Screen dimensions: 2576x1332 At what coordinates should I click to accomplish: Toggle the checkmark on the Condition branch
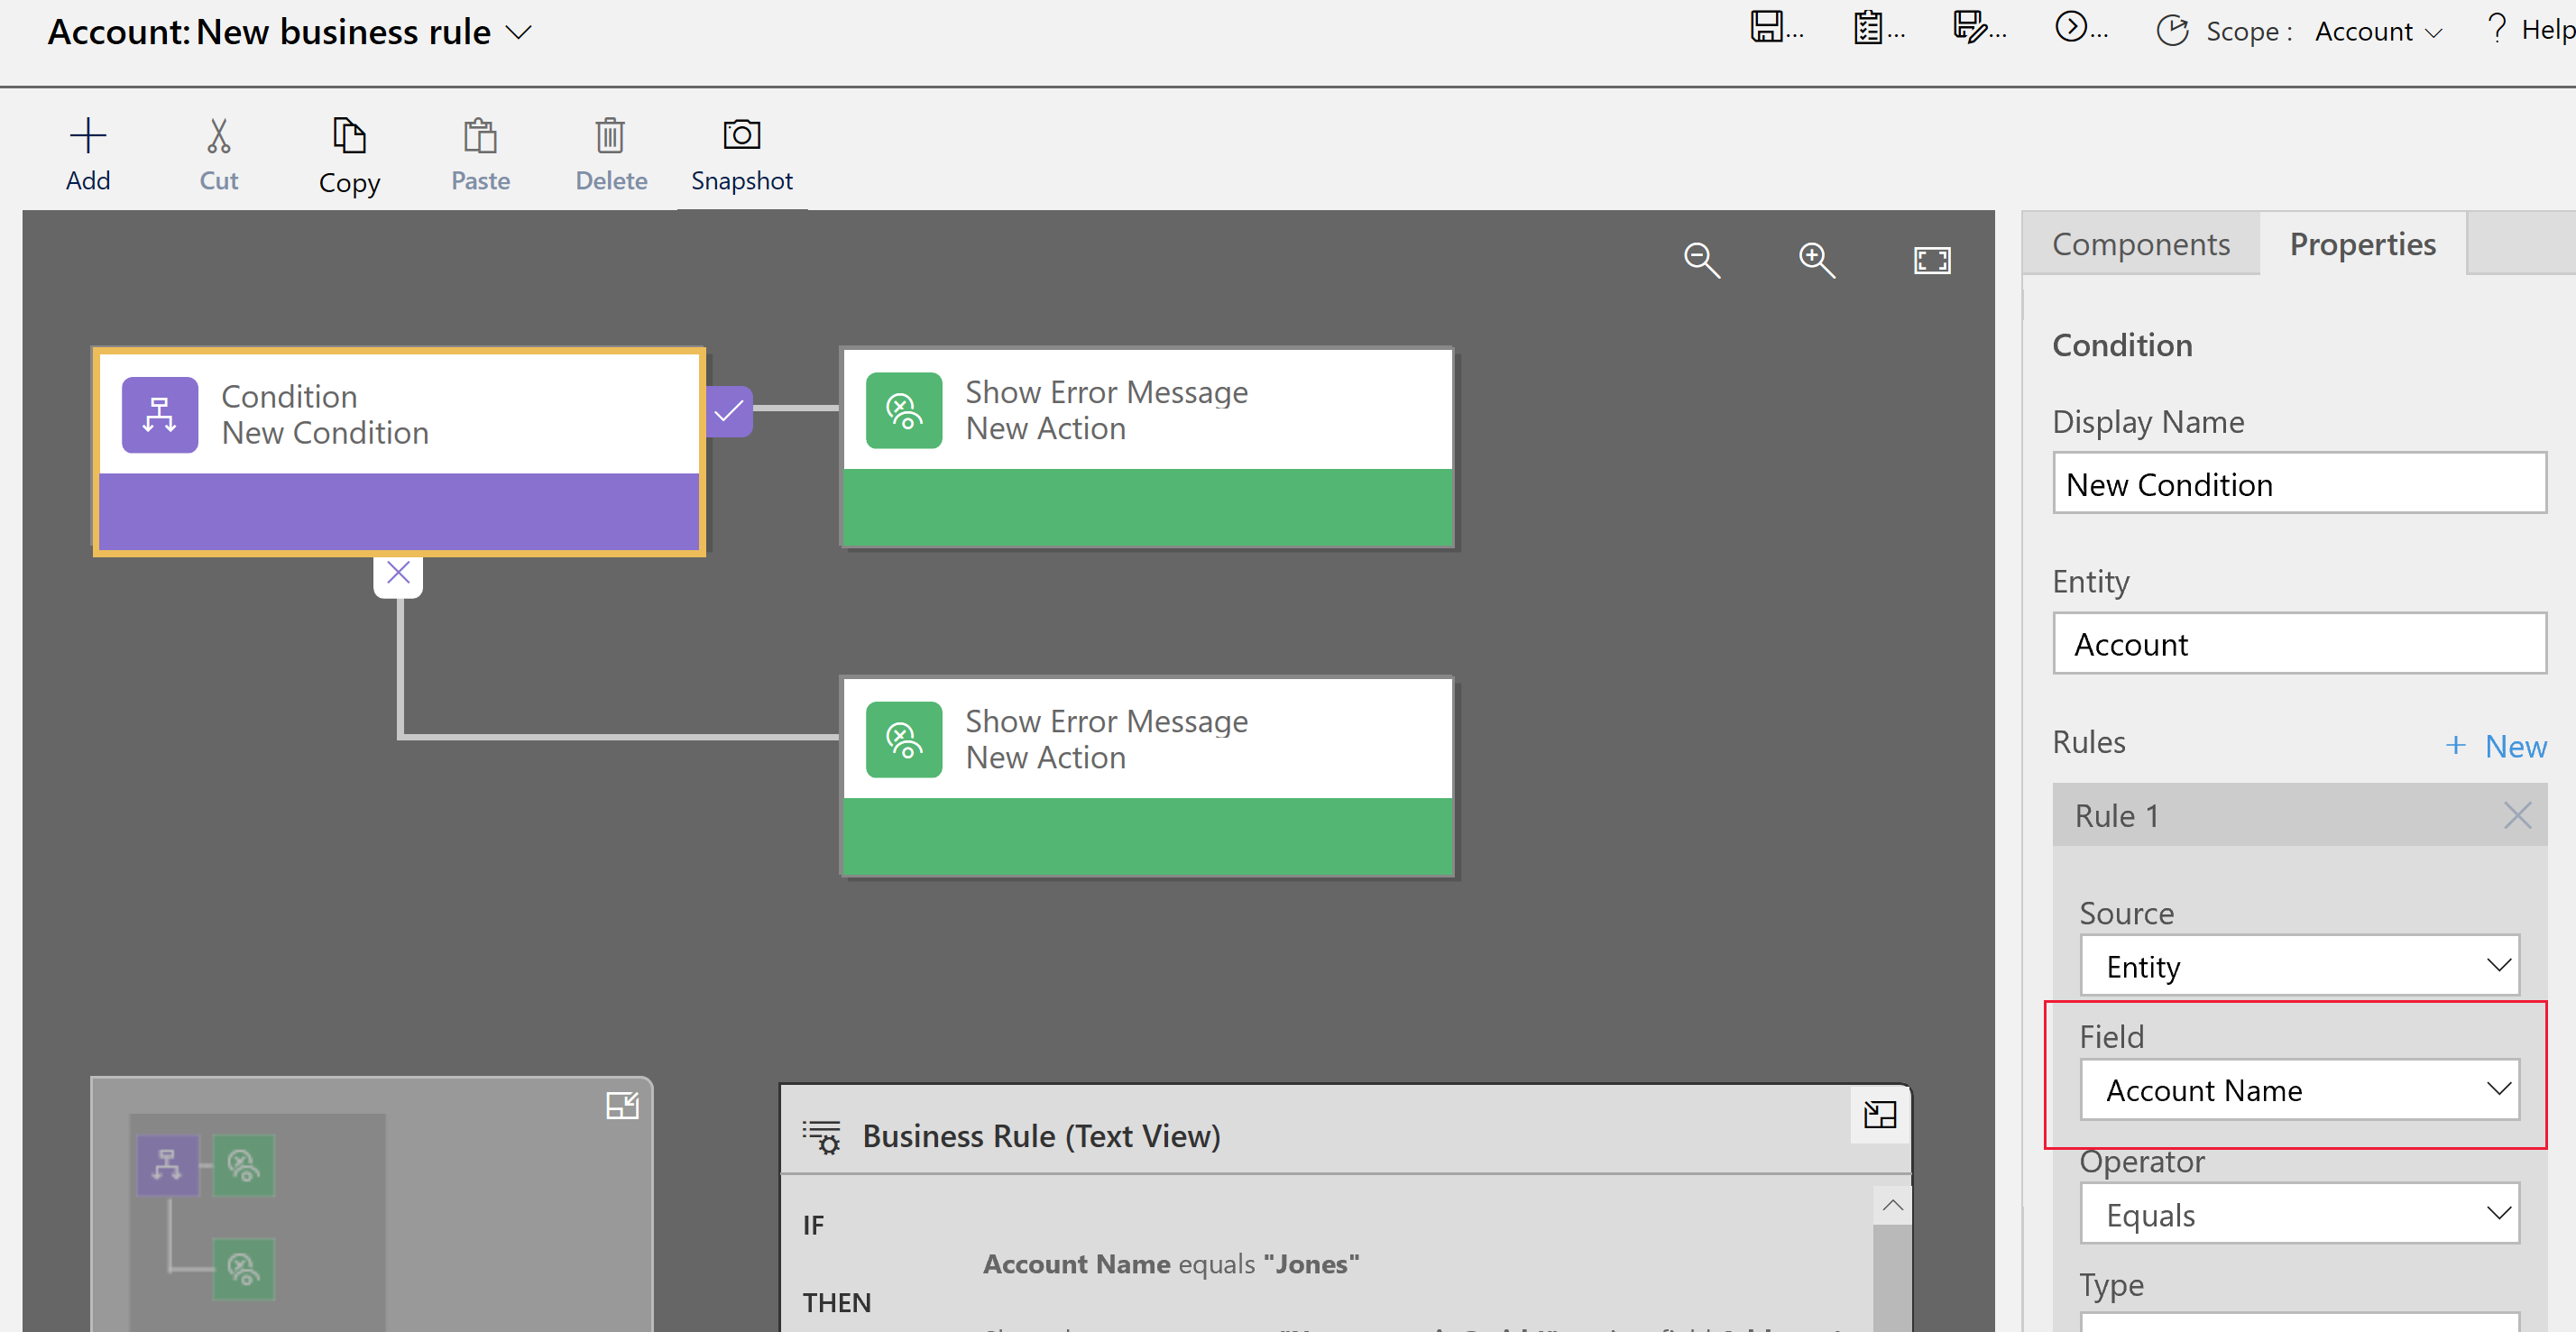[x=729, y=411]
